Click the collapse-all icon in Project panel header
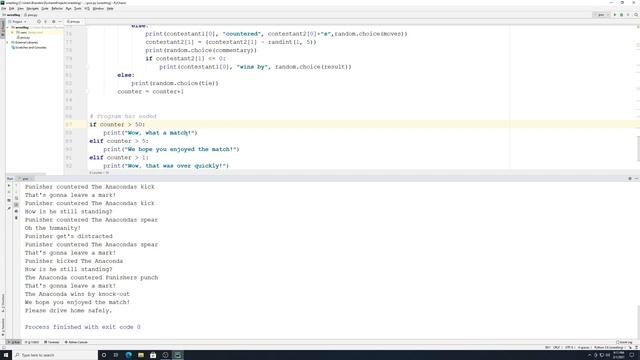The image size is (640, 360). click(x=45, y=22)
